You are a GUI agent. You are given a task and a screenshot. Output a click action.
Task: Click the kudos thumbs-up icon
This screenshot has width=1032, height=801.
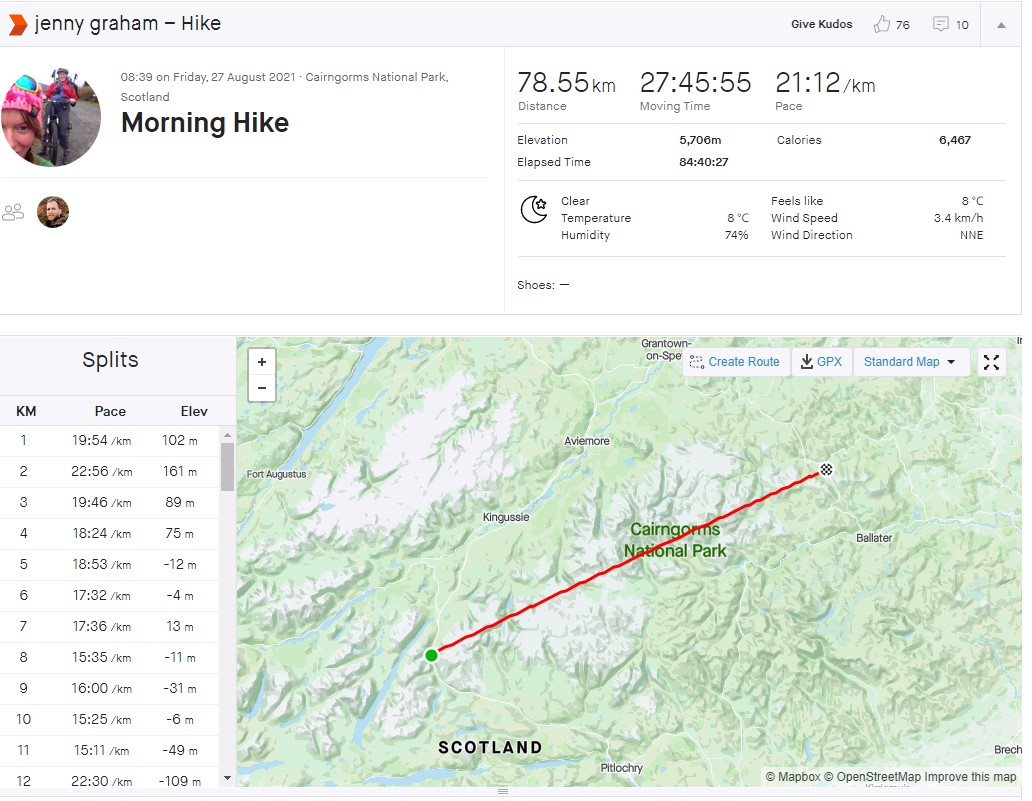(881, 24)
